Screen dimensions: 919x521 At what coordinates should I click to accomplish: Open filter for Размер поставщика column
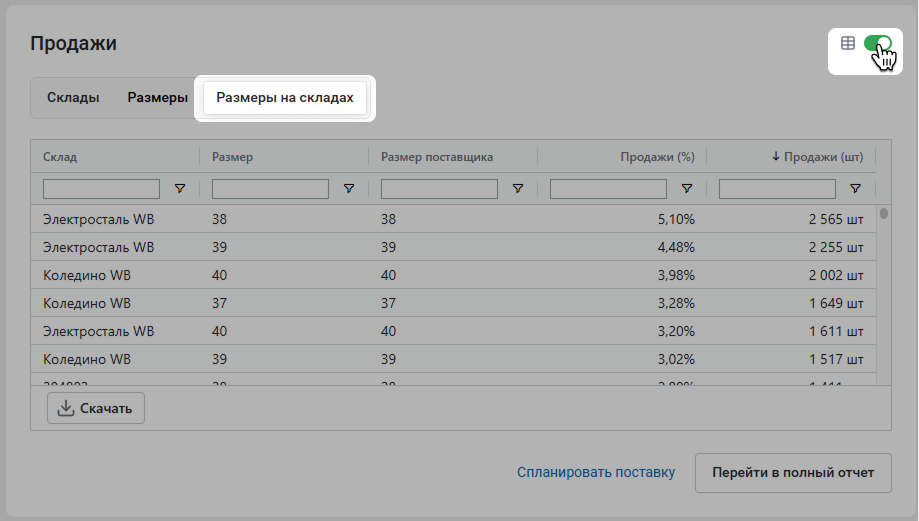coord(518,189)
